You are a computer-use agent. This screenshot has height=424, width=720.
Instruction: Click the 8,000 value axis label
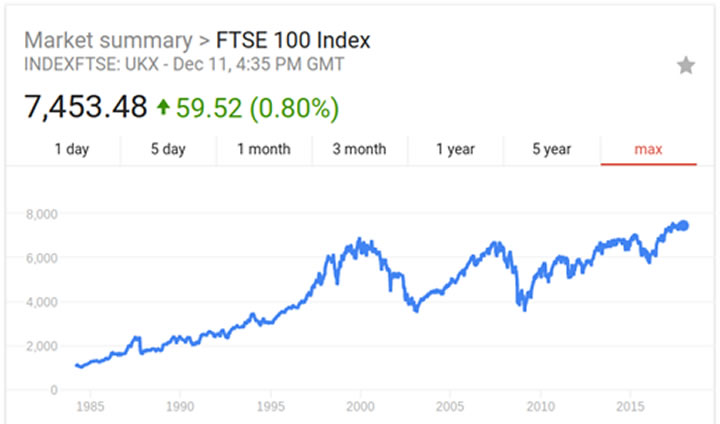point(40,214)
